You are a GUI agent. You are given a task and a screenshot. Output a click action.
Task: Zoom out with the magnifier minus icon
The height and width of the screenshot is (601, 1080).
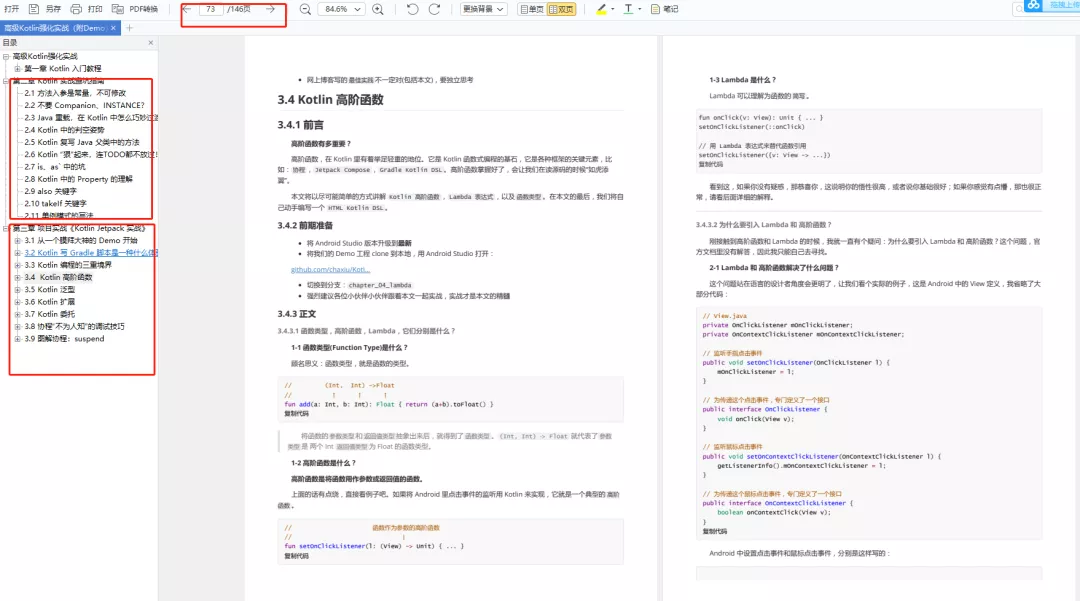pyautogui.click(x=305, y=8)
